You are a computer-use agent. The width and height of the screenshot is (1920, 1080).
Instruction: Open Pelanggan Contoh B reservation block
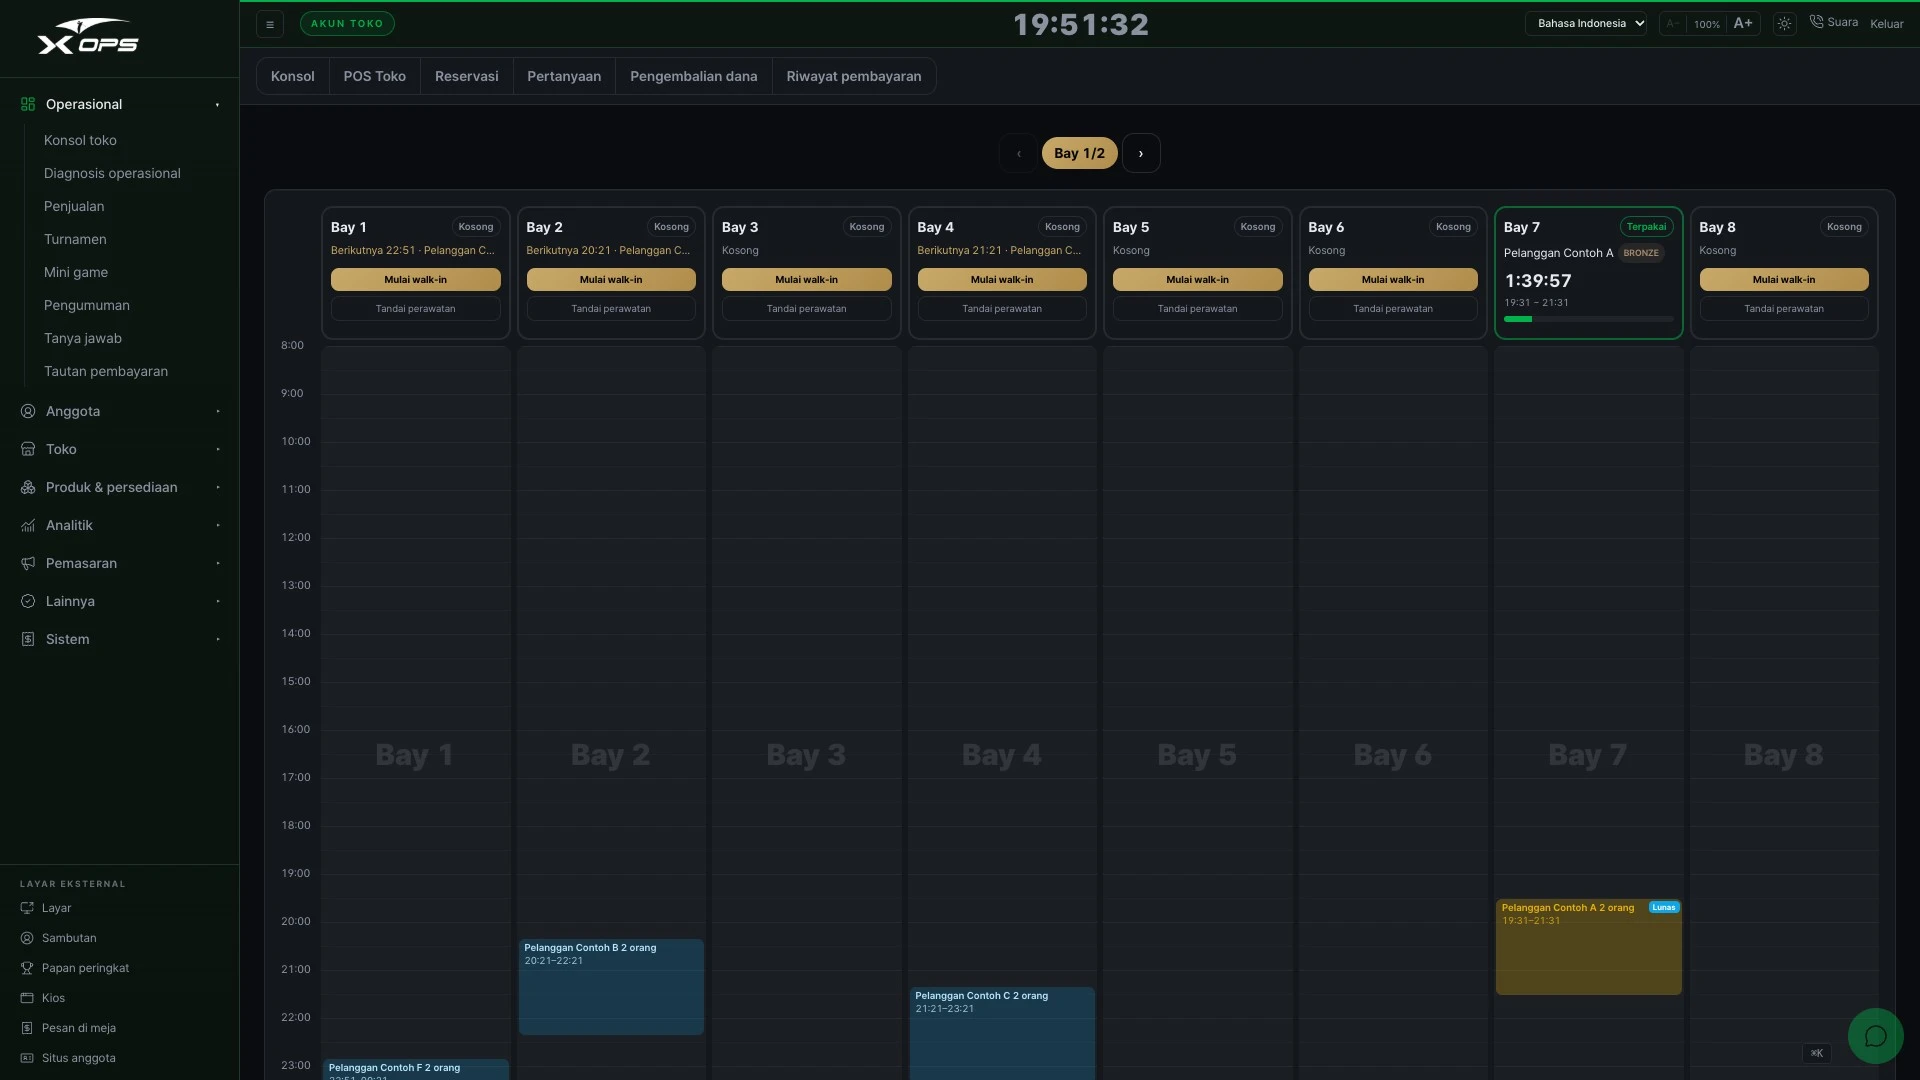tap(611, 987)
